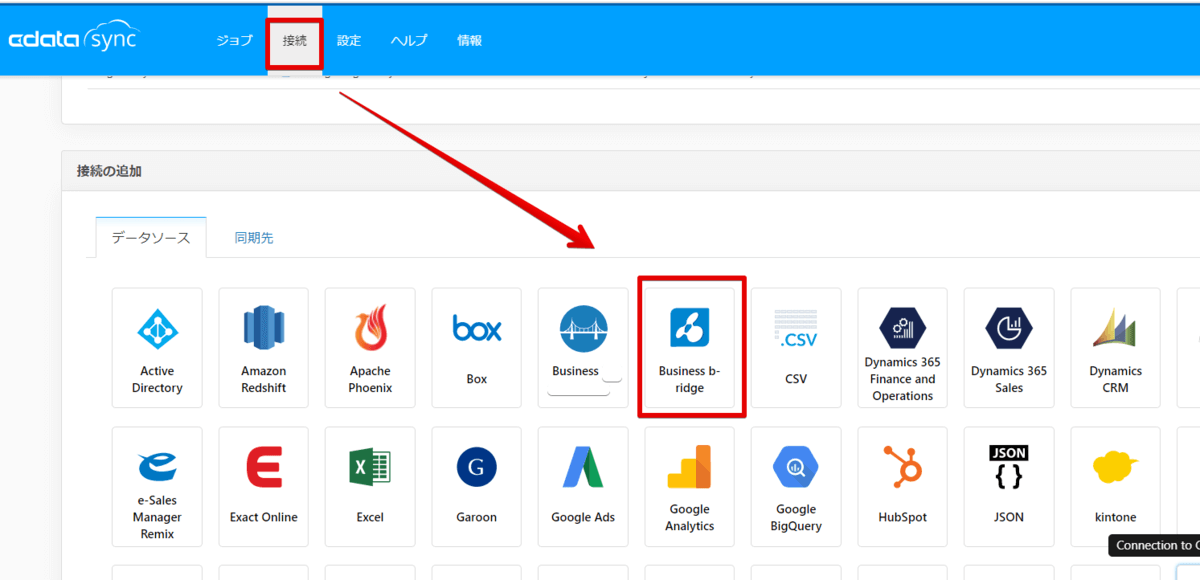Screen dimensions: 1200x580
Task: Choose the Apache Phoenix data source
Action: (370, 348)
